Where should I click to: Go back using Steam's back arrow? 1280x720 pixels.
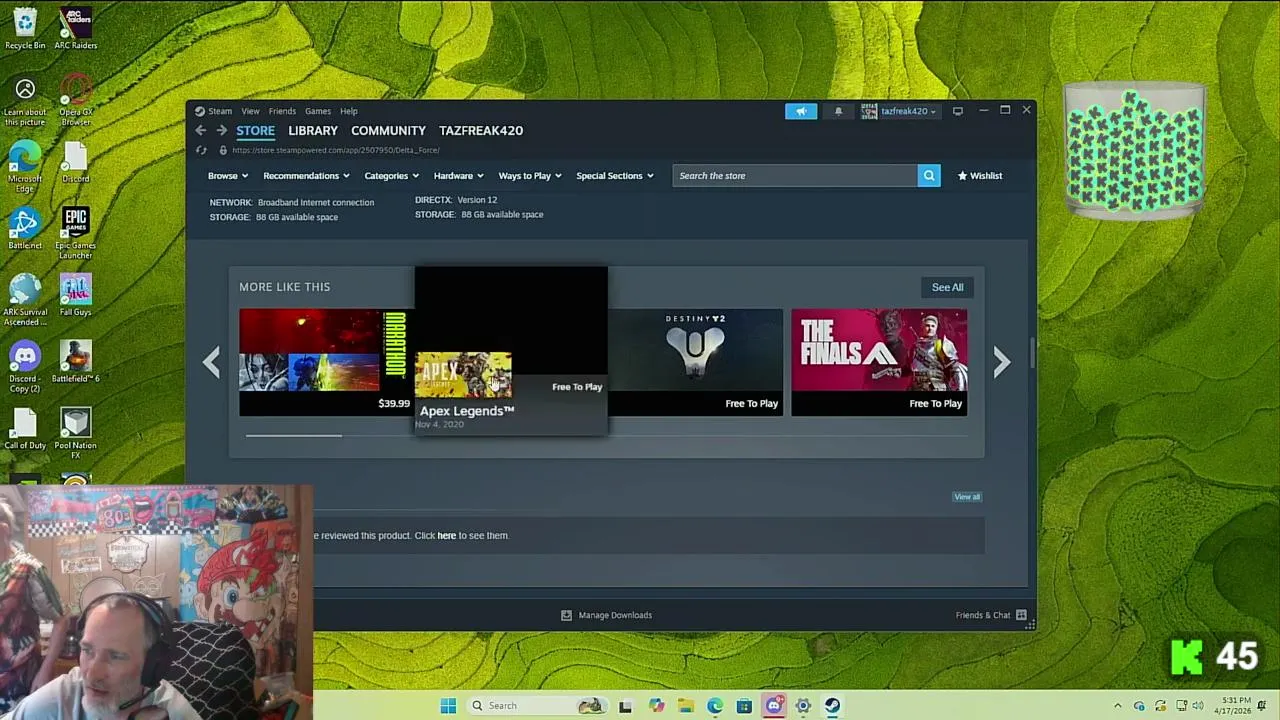(x=200, y=131)
